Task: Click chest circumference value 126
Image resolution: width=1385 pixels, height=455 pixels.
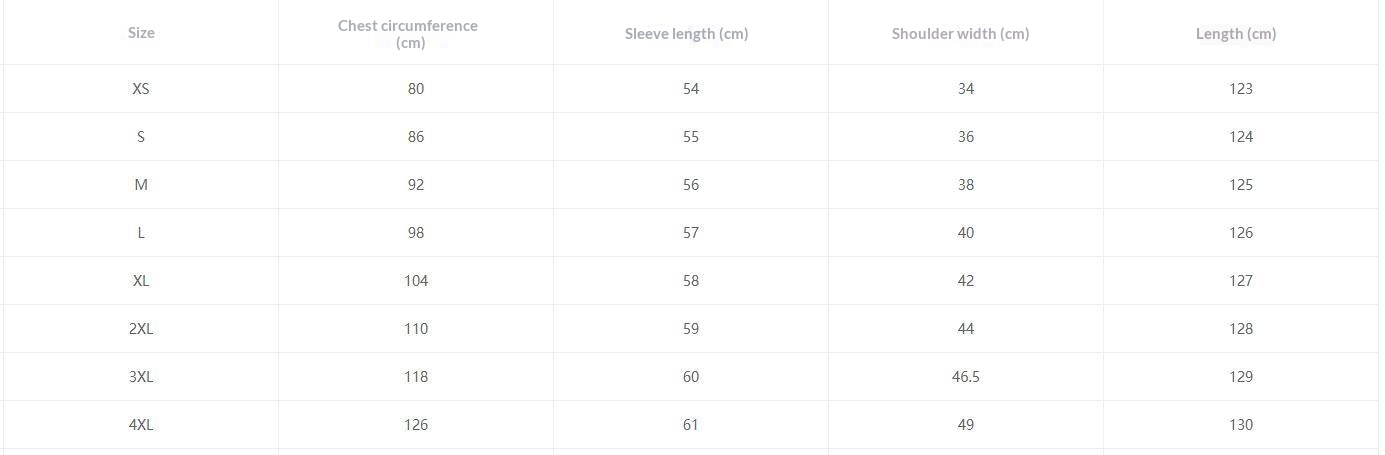Action: click(x=416, y=425)
